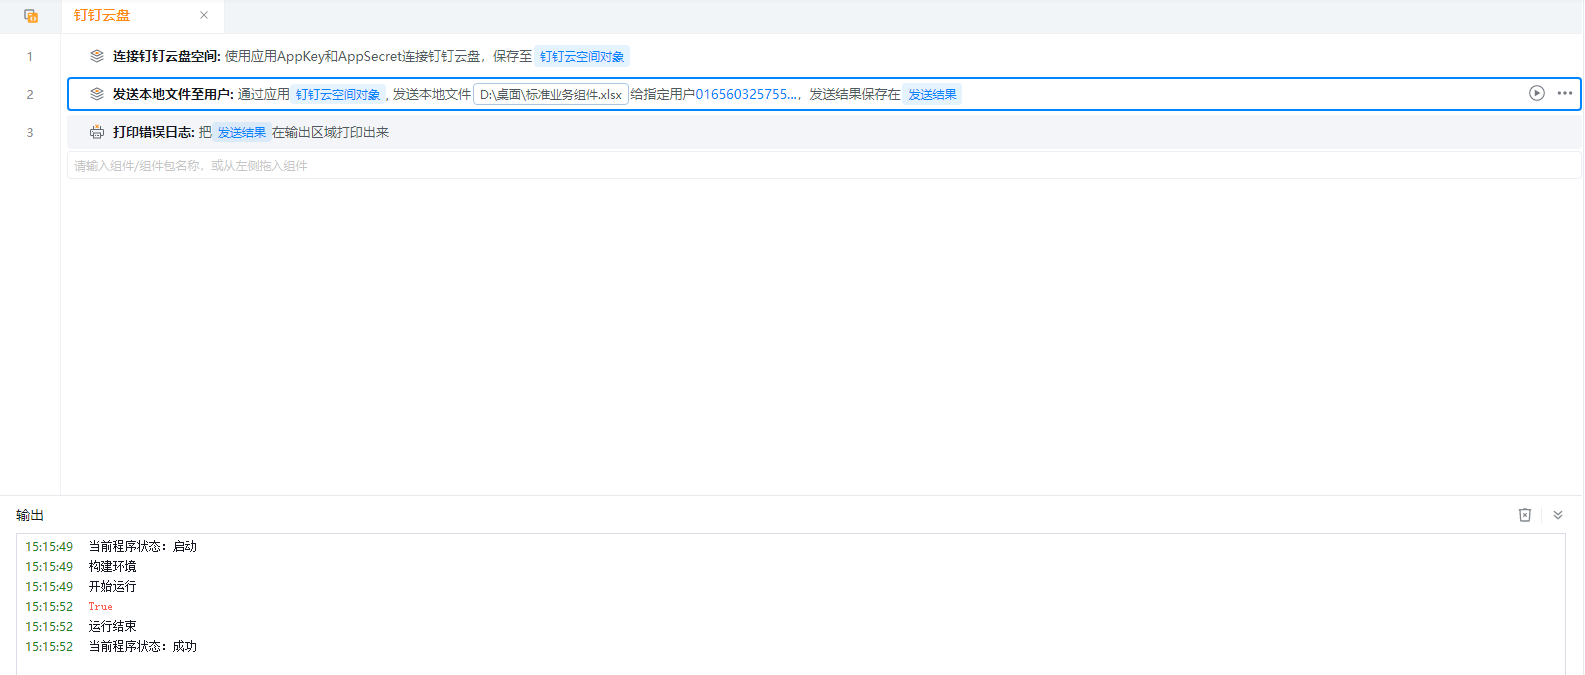Click line number 1 in the gutter
1585x675 pixels.
(x=30, y=57)
